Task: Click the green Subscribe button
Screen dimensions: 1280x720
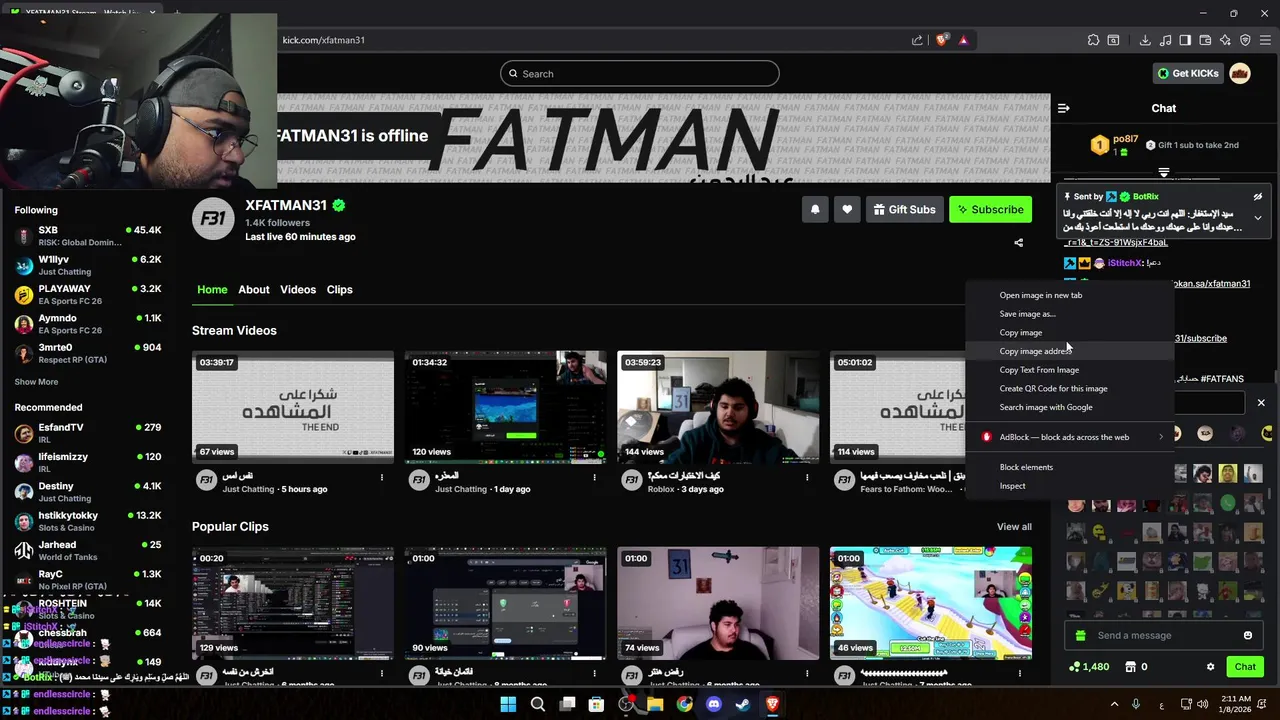Action: (x=990, y=209)
